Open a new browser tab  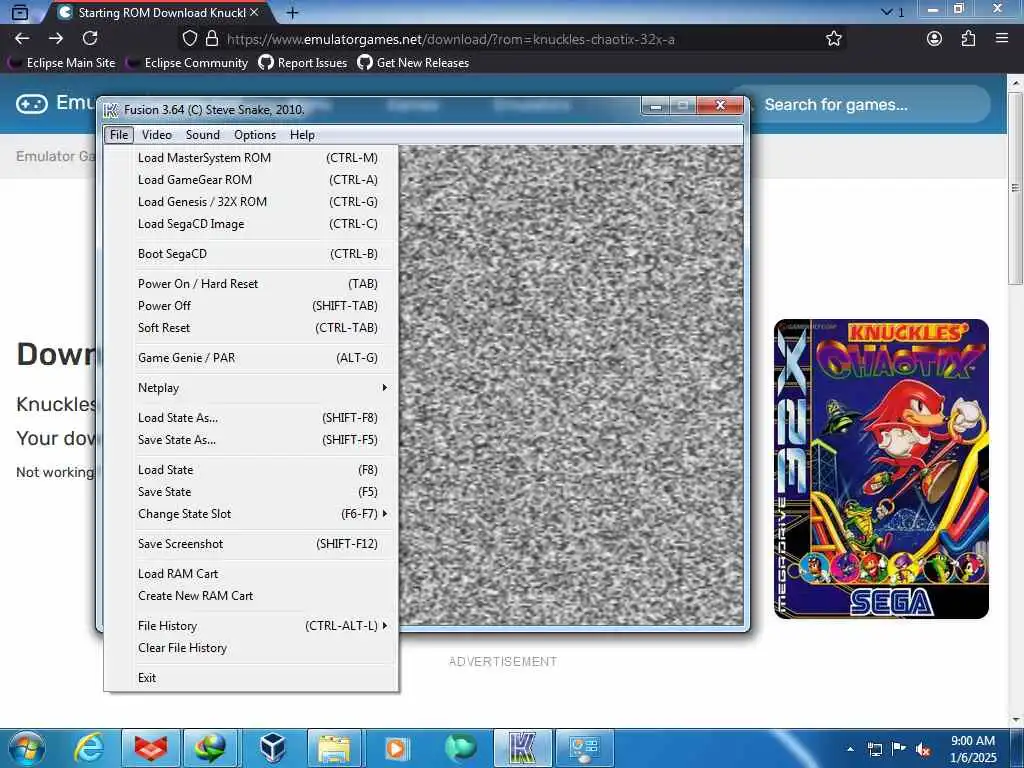pyautogui.click(x=293, y=12)
